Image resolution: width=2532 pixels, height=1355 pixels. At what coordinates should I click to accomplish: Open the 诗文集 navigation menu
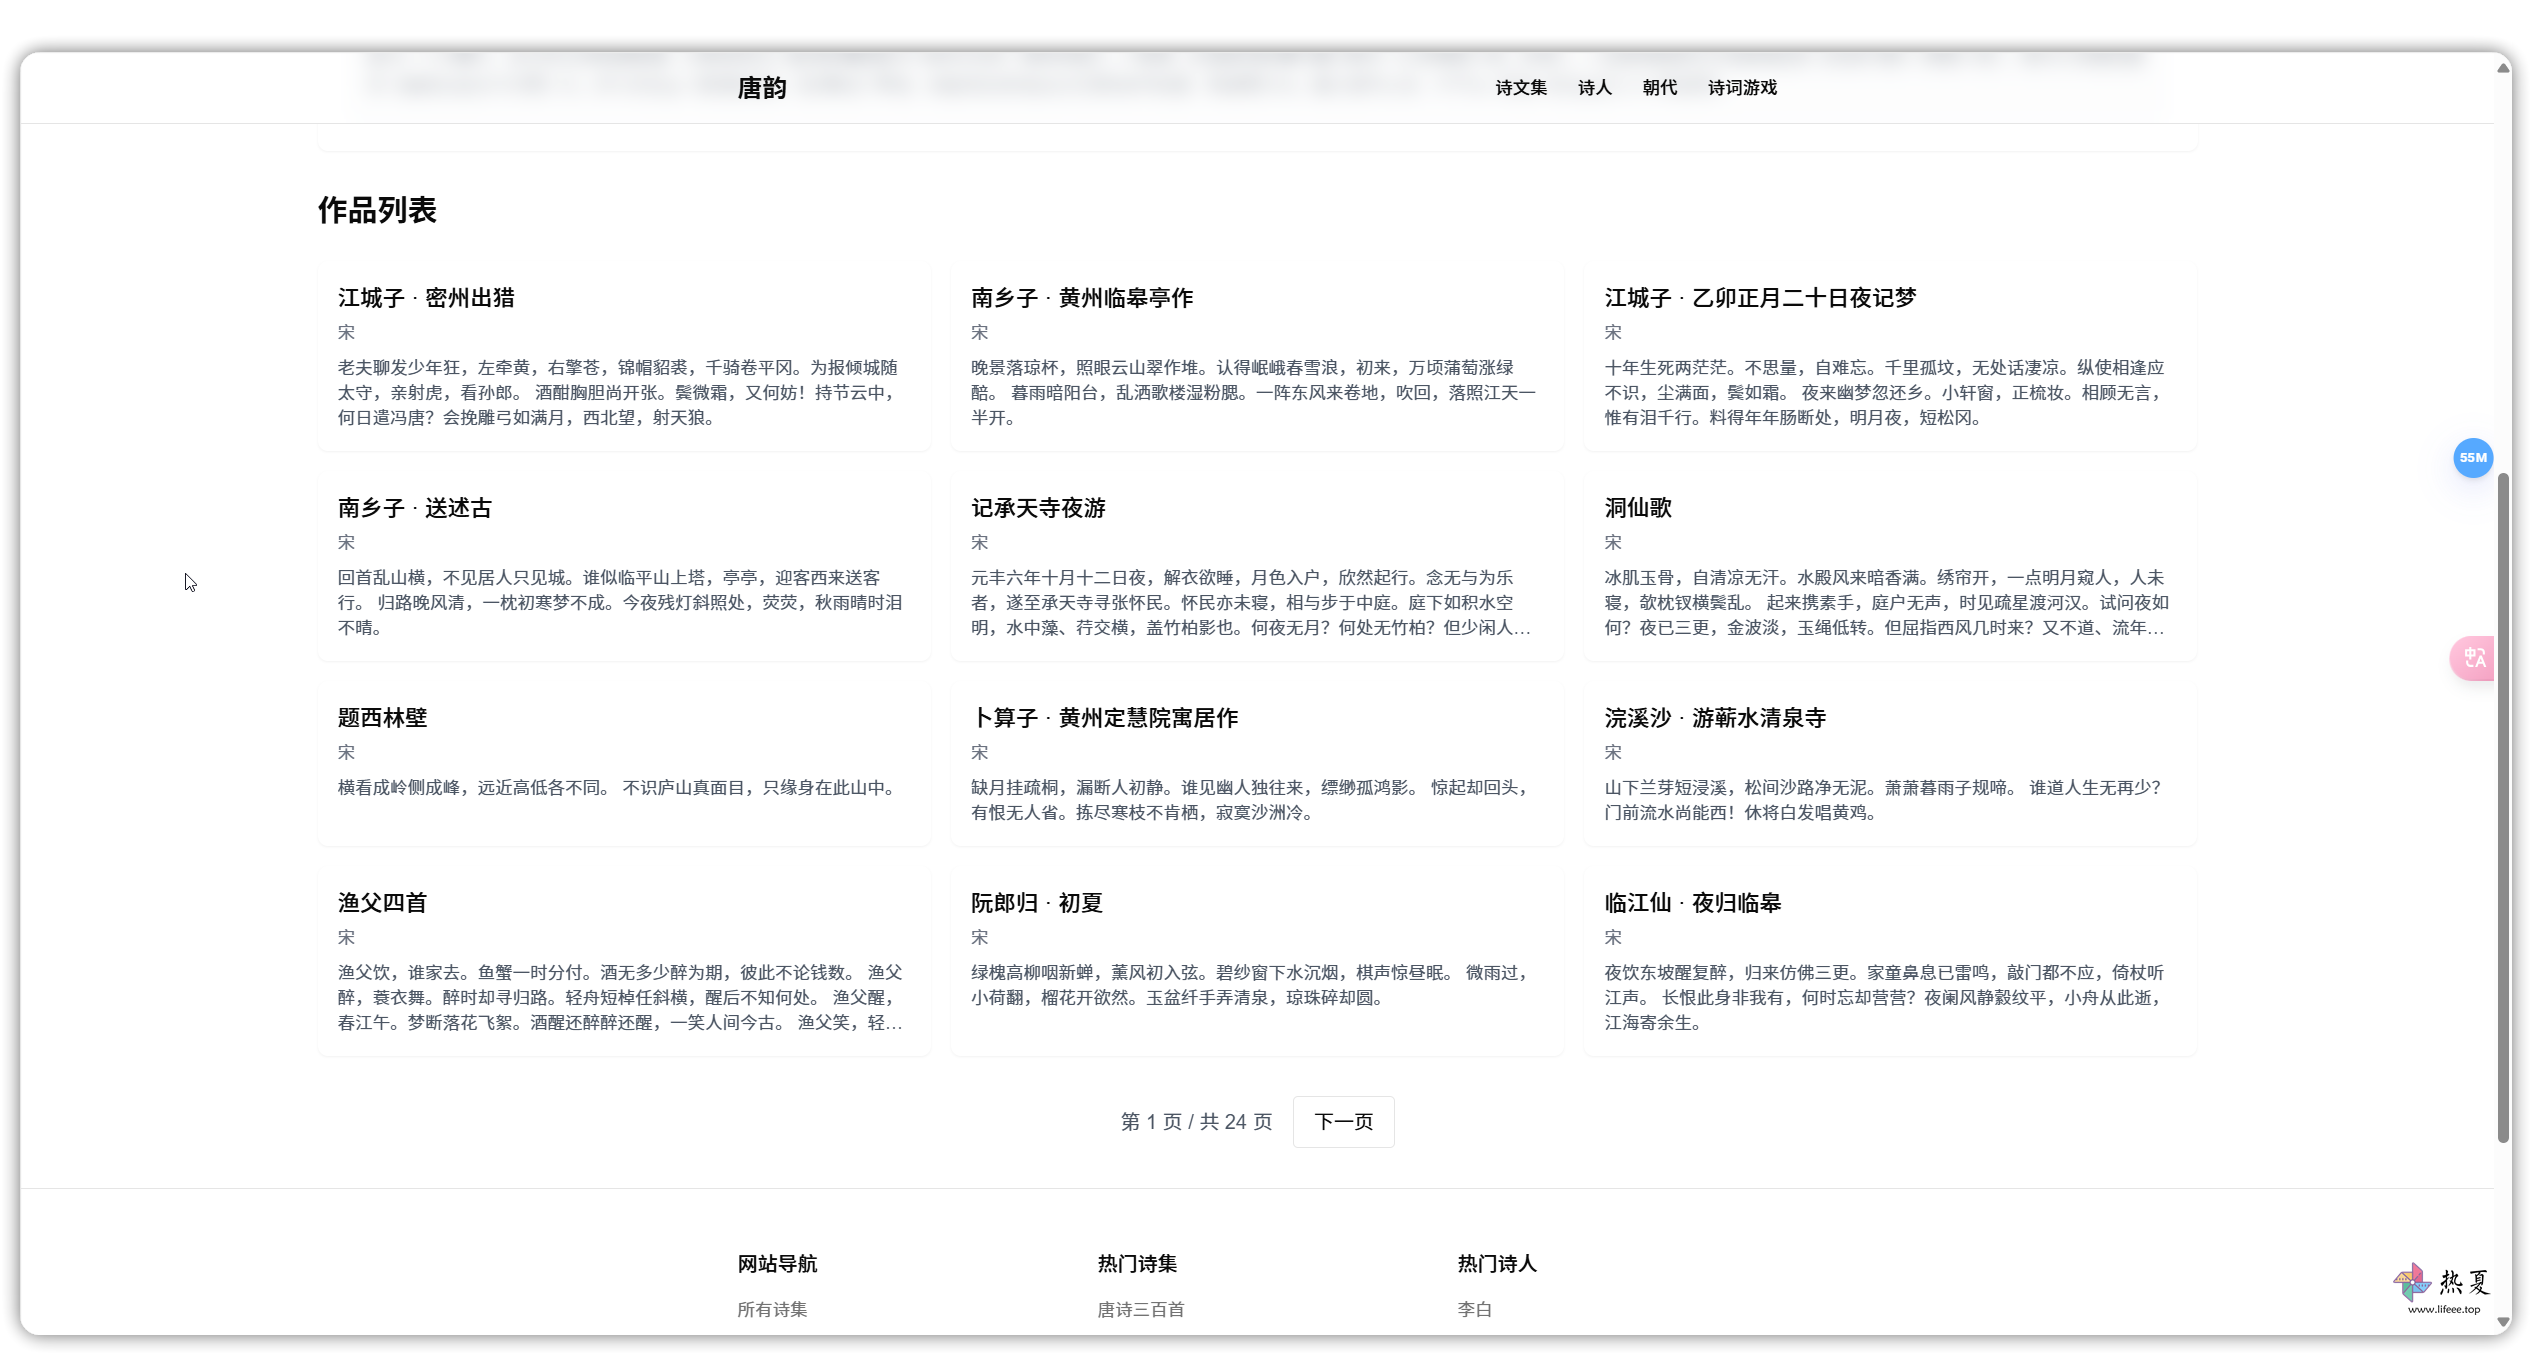pyautogui.click(x=1520, y=88)
